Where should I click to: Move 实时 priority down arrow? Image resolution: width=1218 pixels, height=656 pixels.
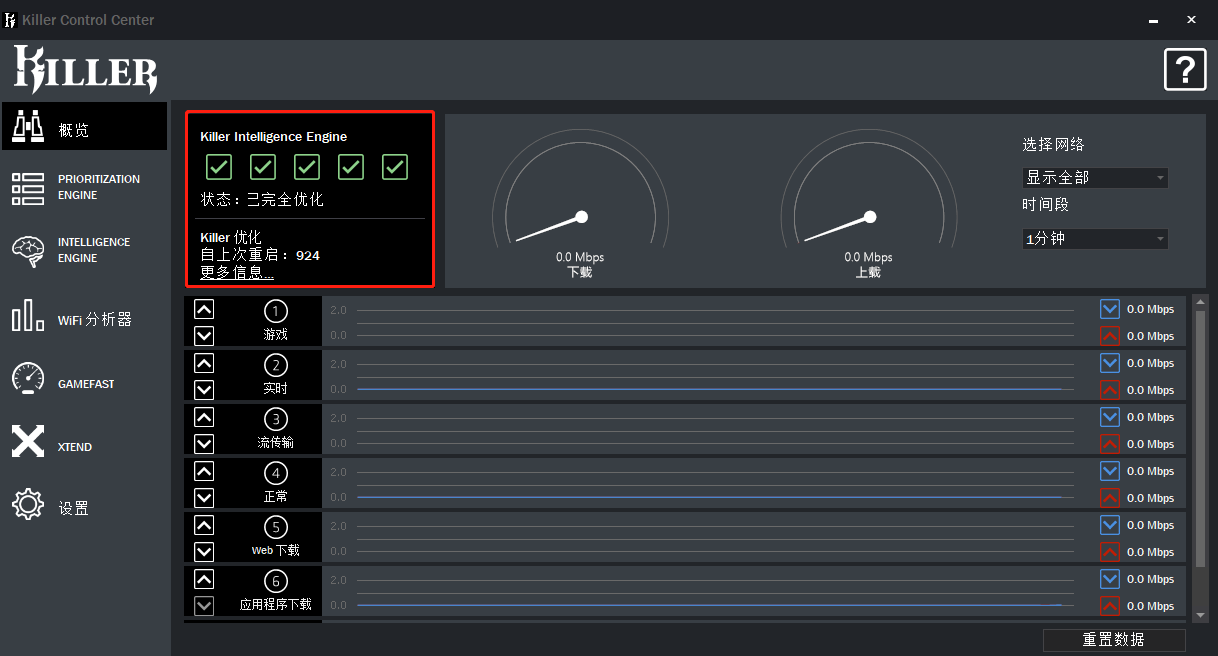pos(204,389)
